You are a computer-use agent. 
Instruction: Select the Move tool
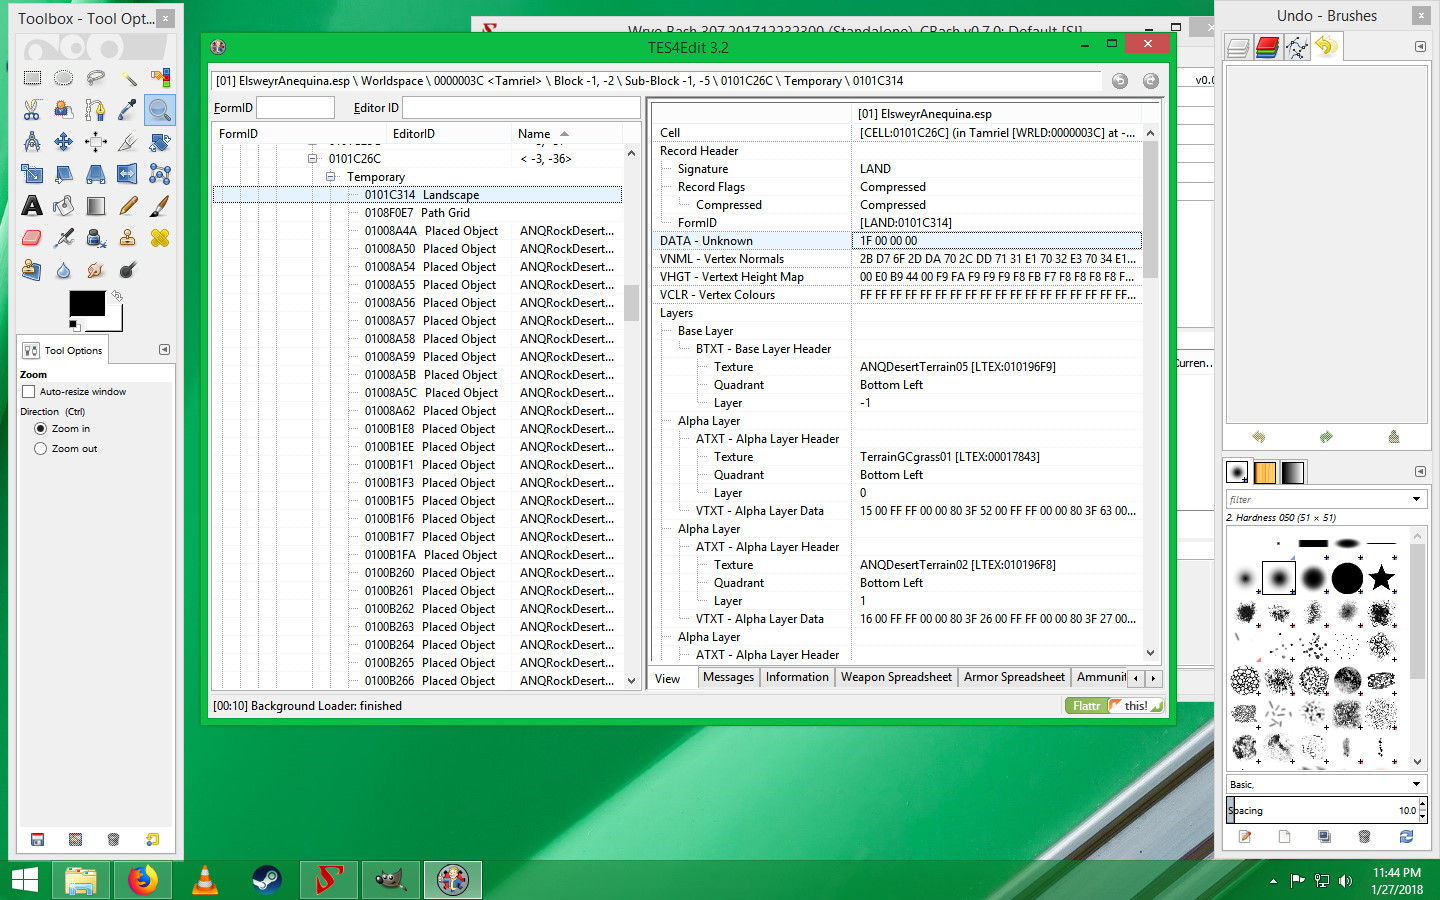(x=64, y=142)
